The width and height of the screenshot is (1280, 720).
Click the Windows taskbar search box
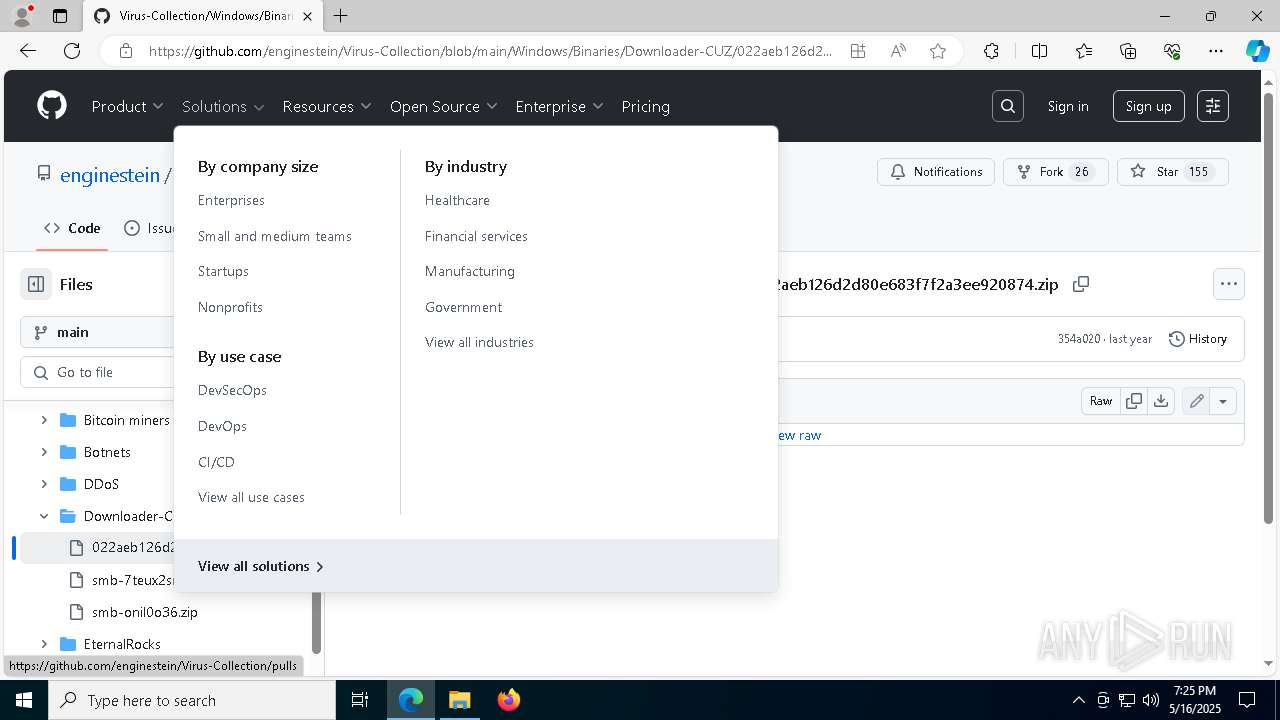pyautogui.click(x=192, y=700)
